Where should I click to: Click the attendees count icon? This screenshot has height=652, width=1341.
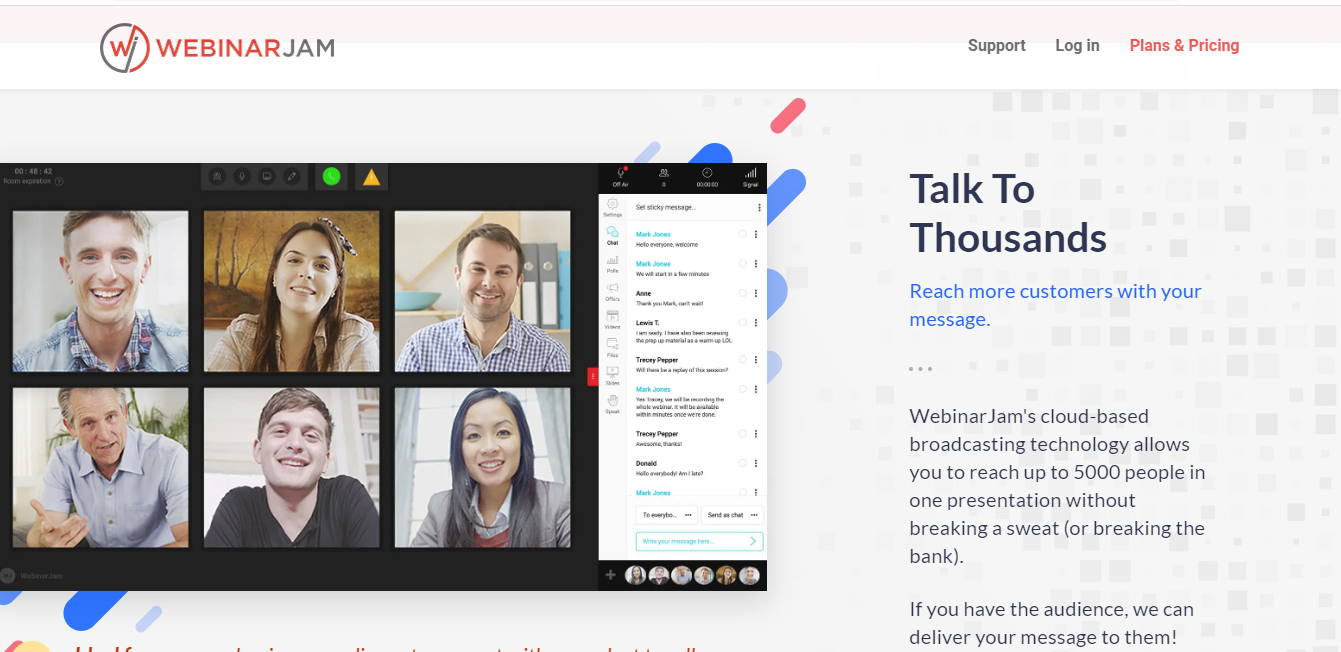[x=664, y=173]
